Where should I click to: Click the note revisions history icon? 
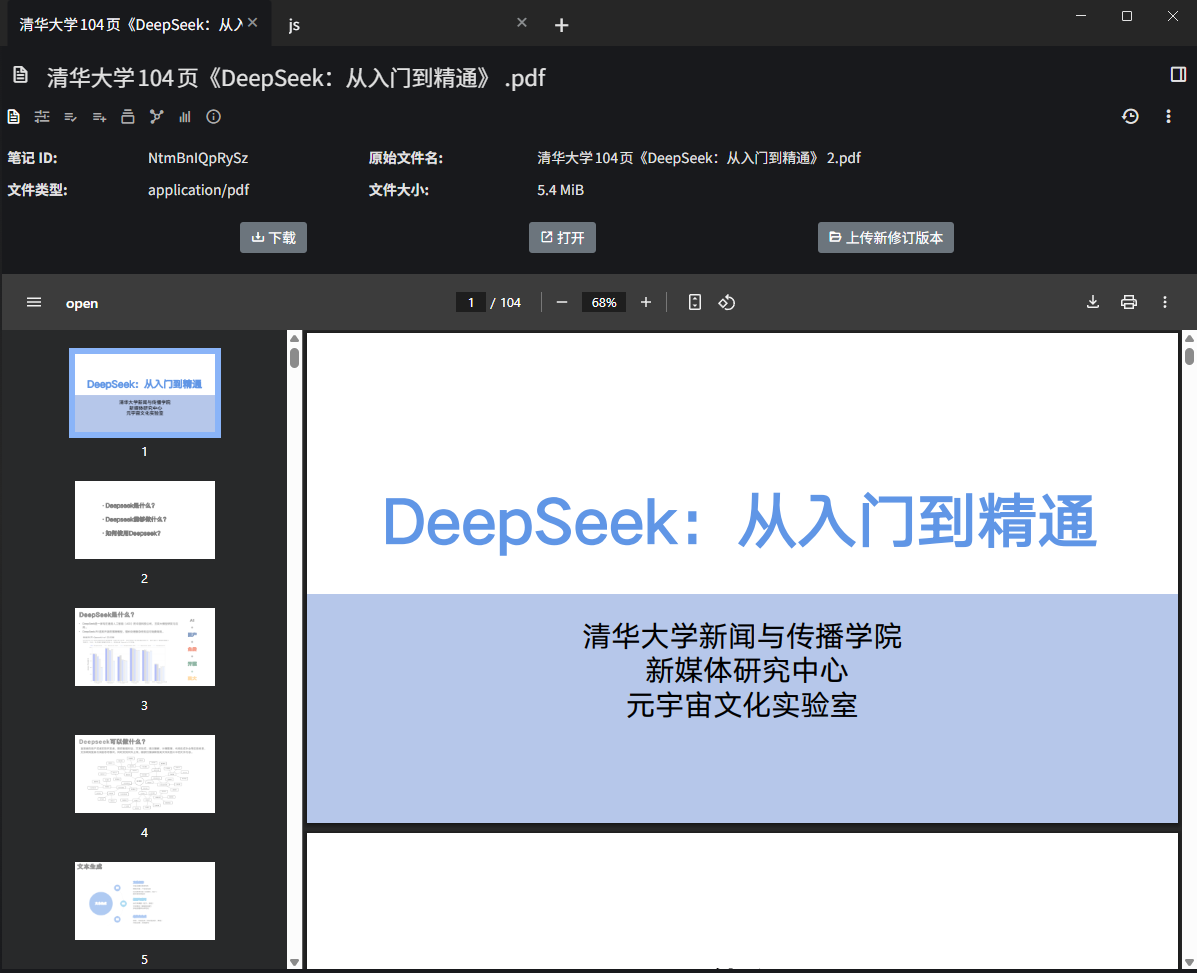(1130, 117)
